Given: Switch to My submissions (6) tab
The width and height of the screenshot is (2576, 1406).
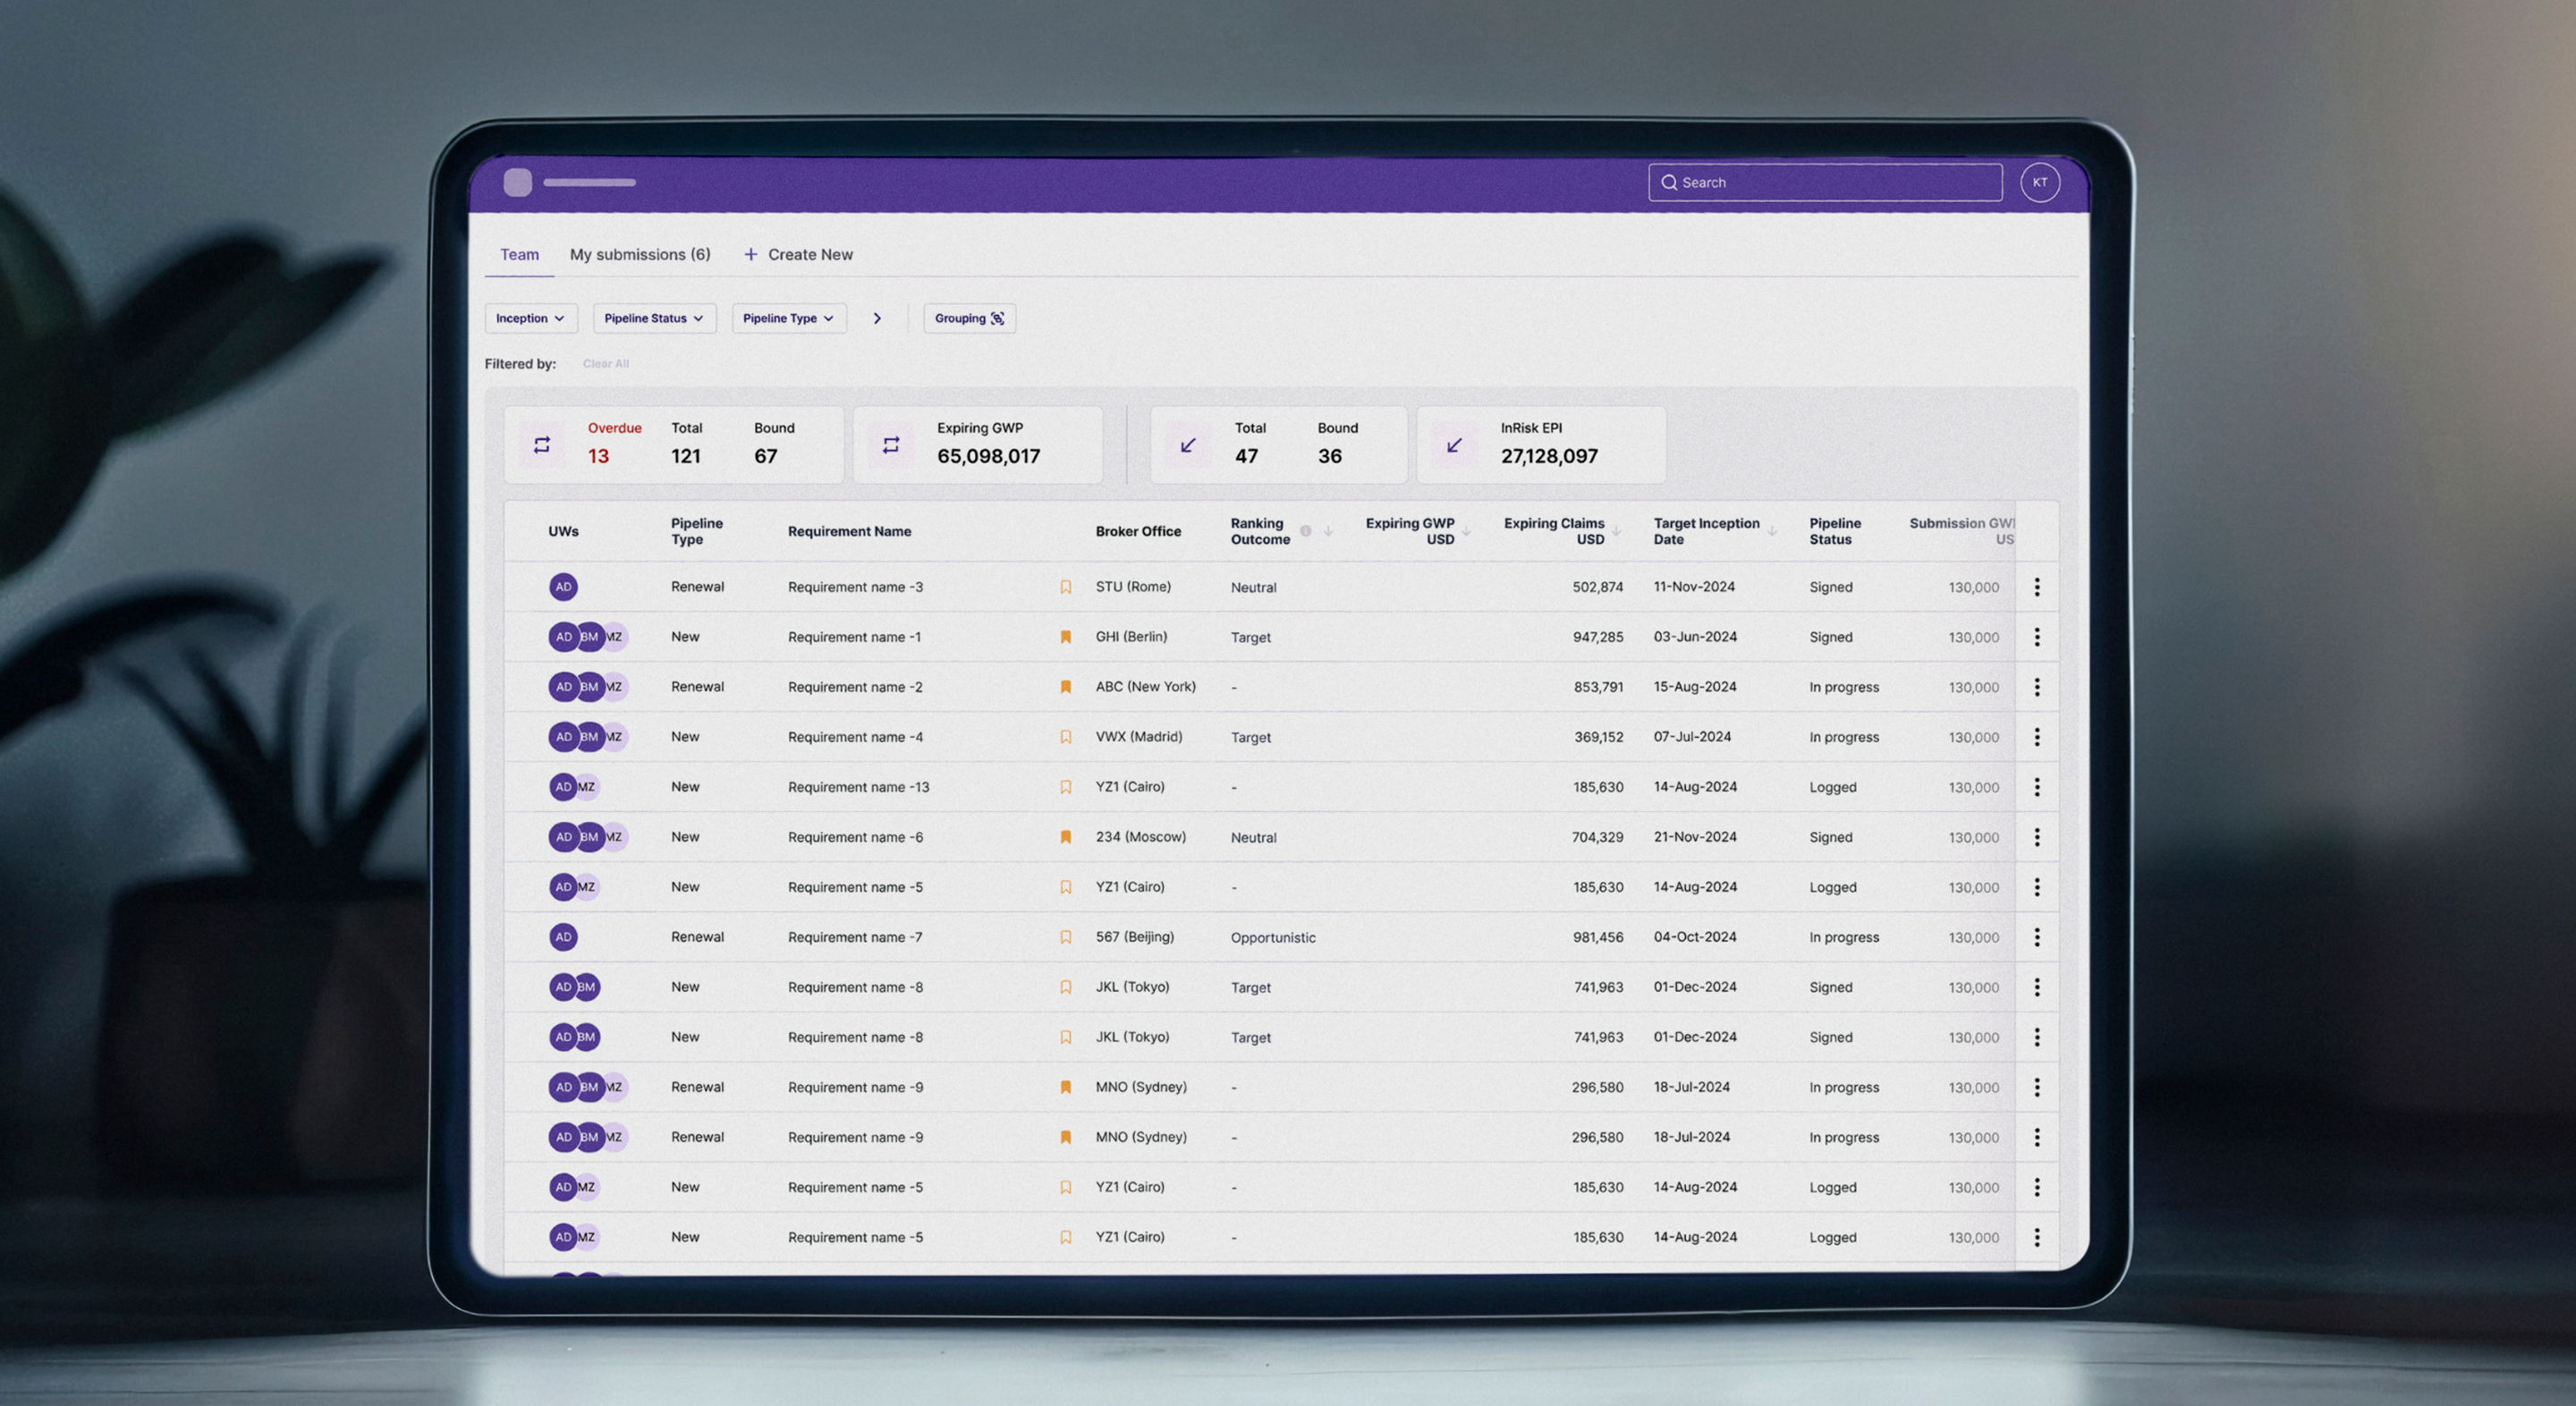Looking at the screenshot, I should (x=640, y=254).
